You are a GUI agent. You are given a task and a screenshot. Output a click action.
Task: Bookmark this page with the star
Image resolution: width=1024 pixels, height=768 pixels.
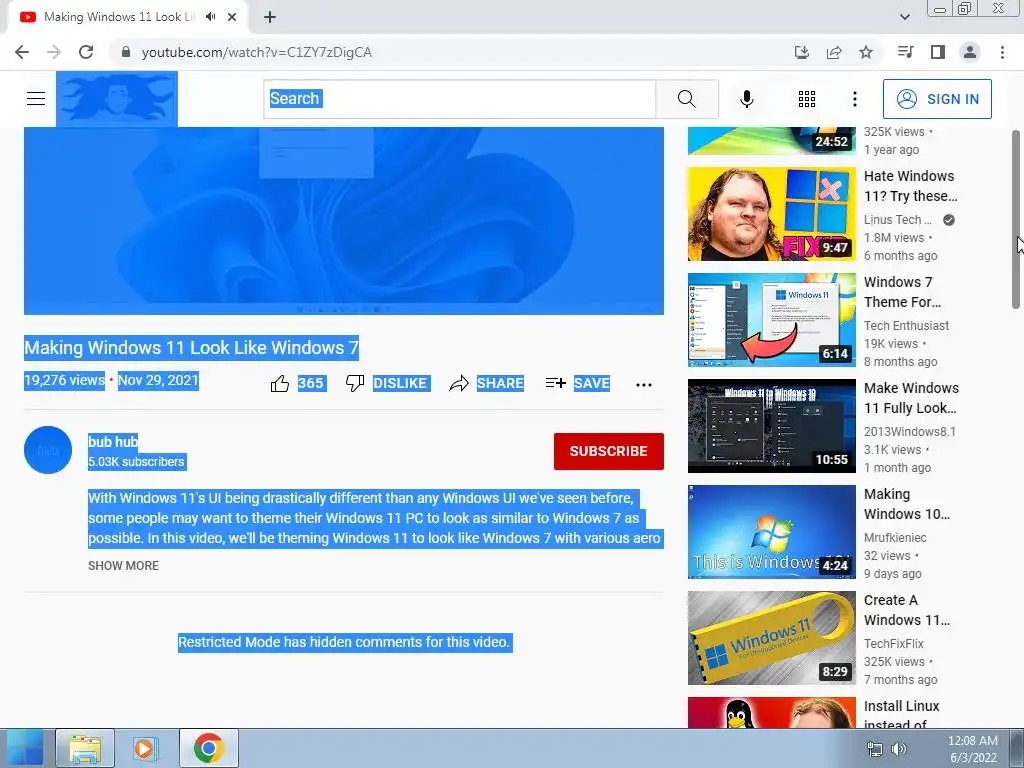tap(866, 52)
